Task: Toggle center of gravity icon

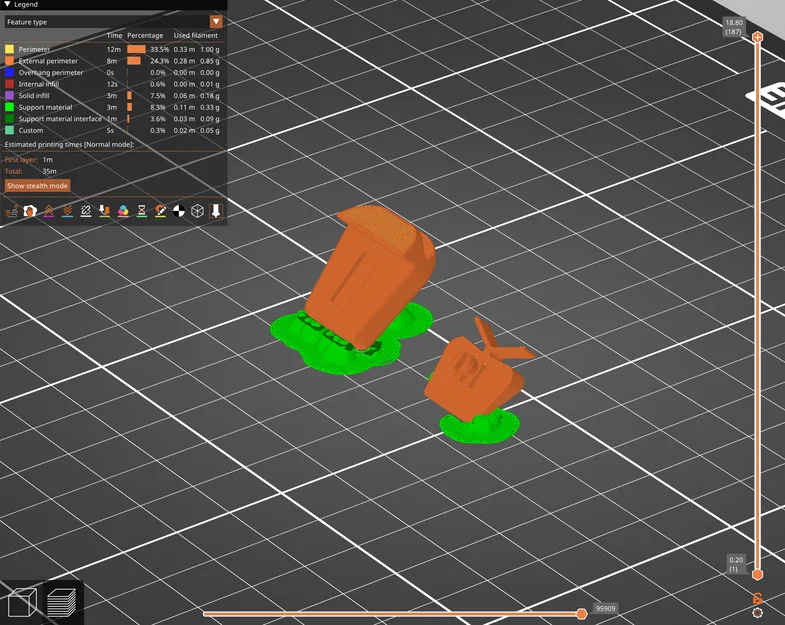Action: pyautogui.click(x=179, y=211)
